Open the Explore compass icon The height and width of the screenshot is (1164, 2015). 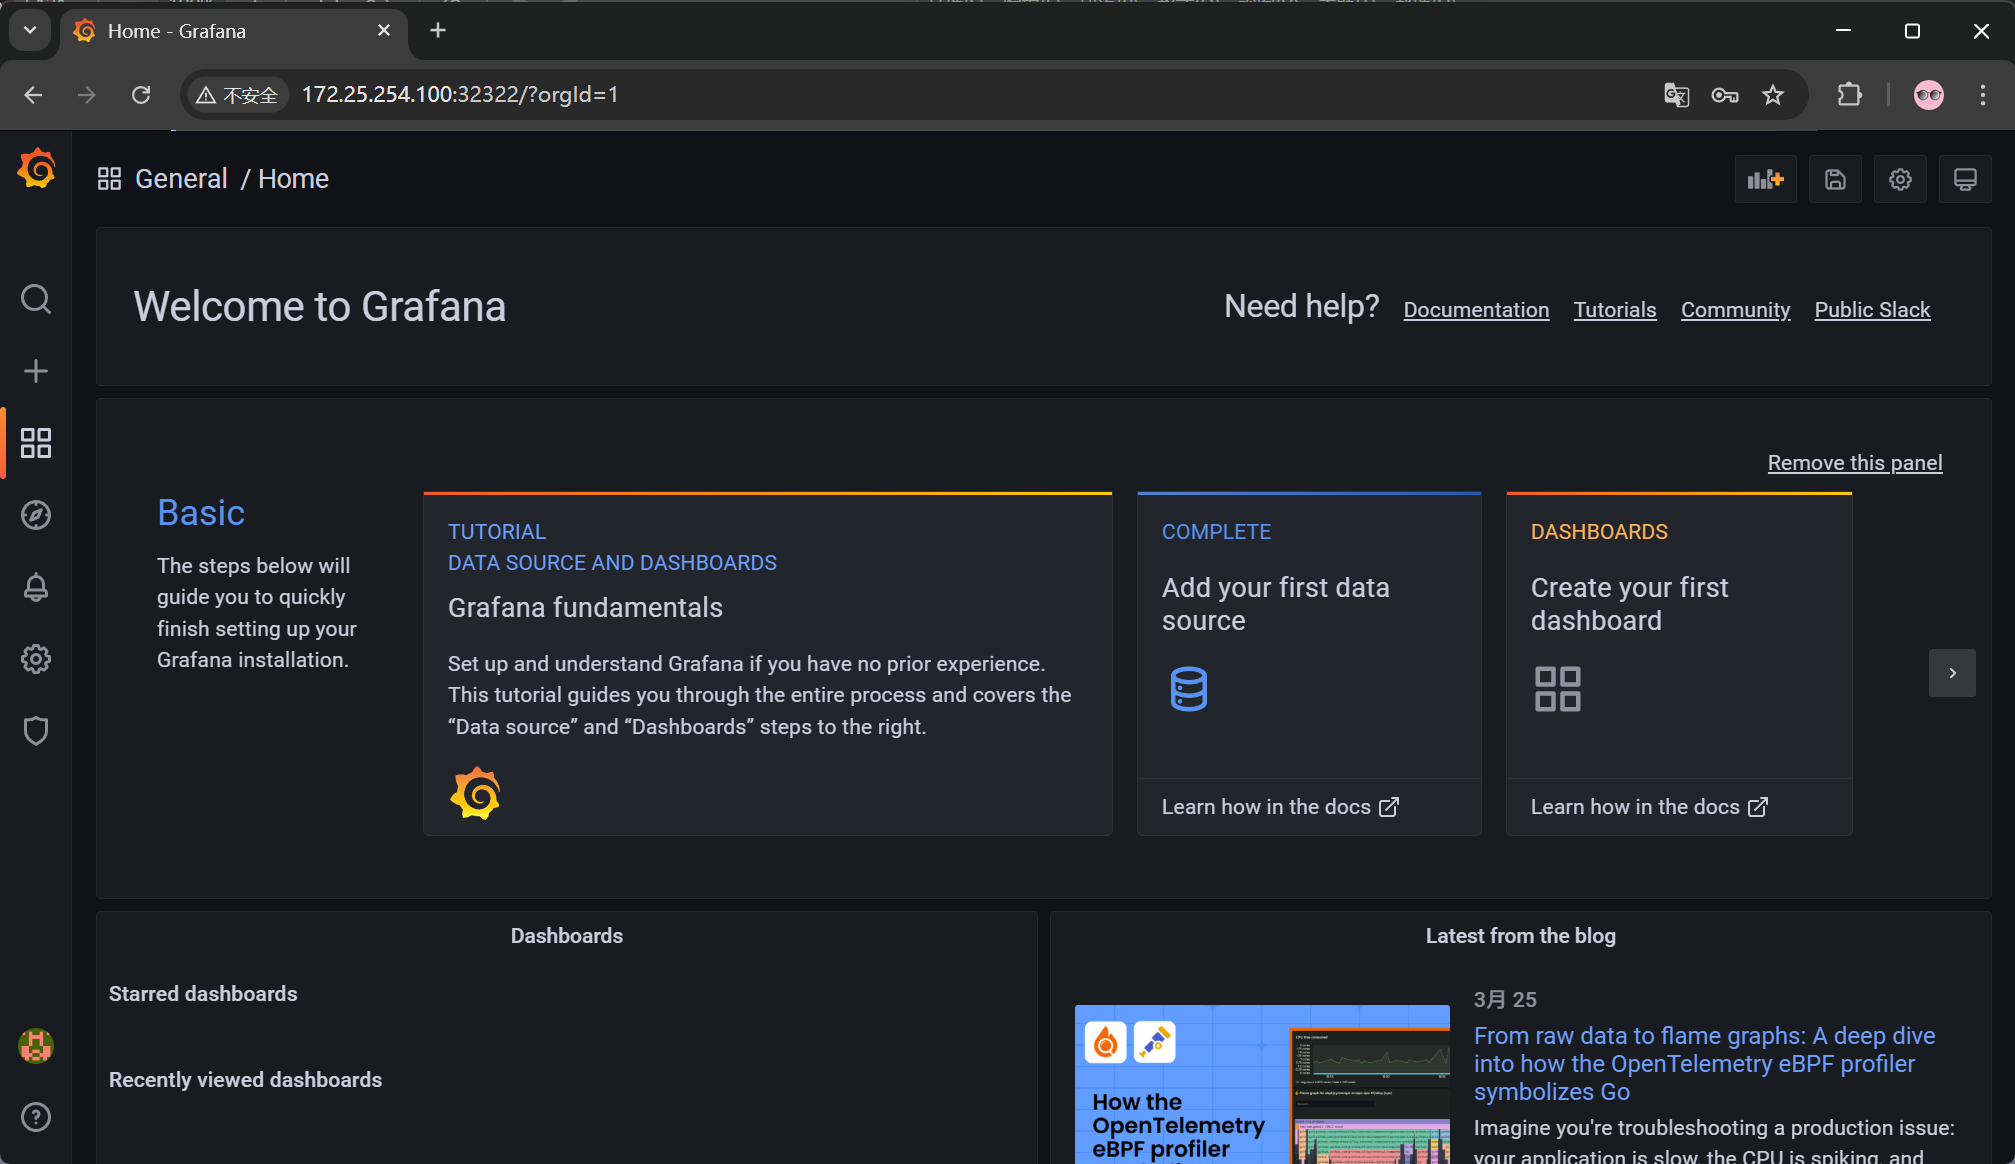(36, 515)
